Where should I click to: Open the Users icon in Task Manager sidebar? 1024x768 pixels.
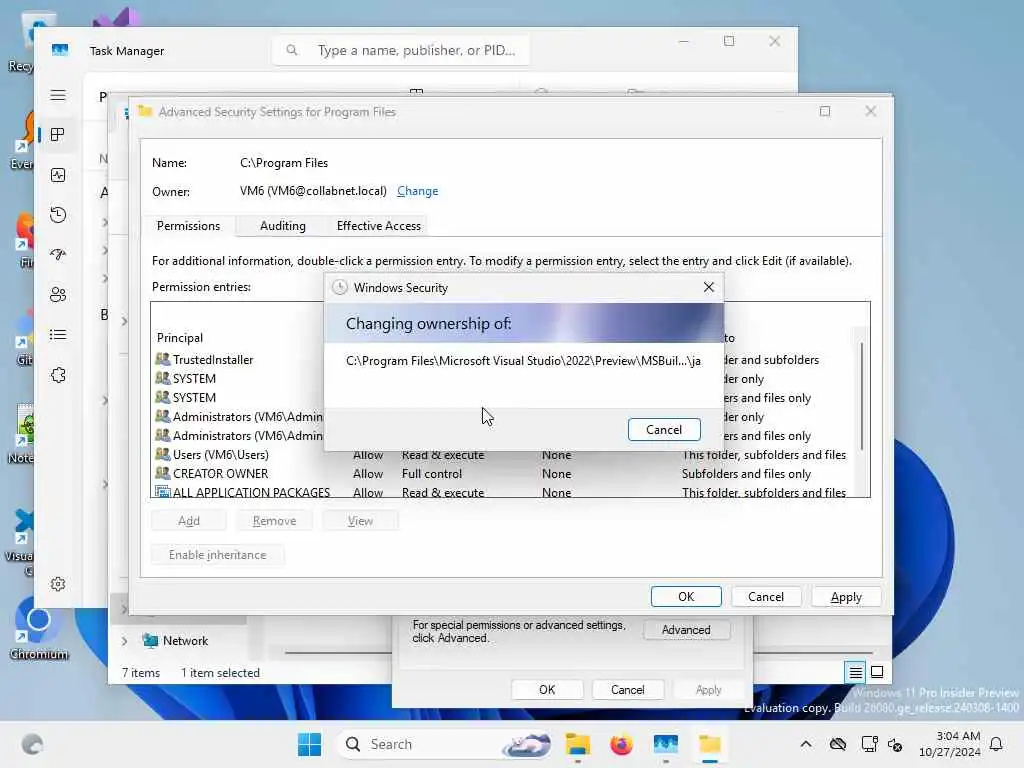tap(58, 295)
